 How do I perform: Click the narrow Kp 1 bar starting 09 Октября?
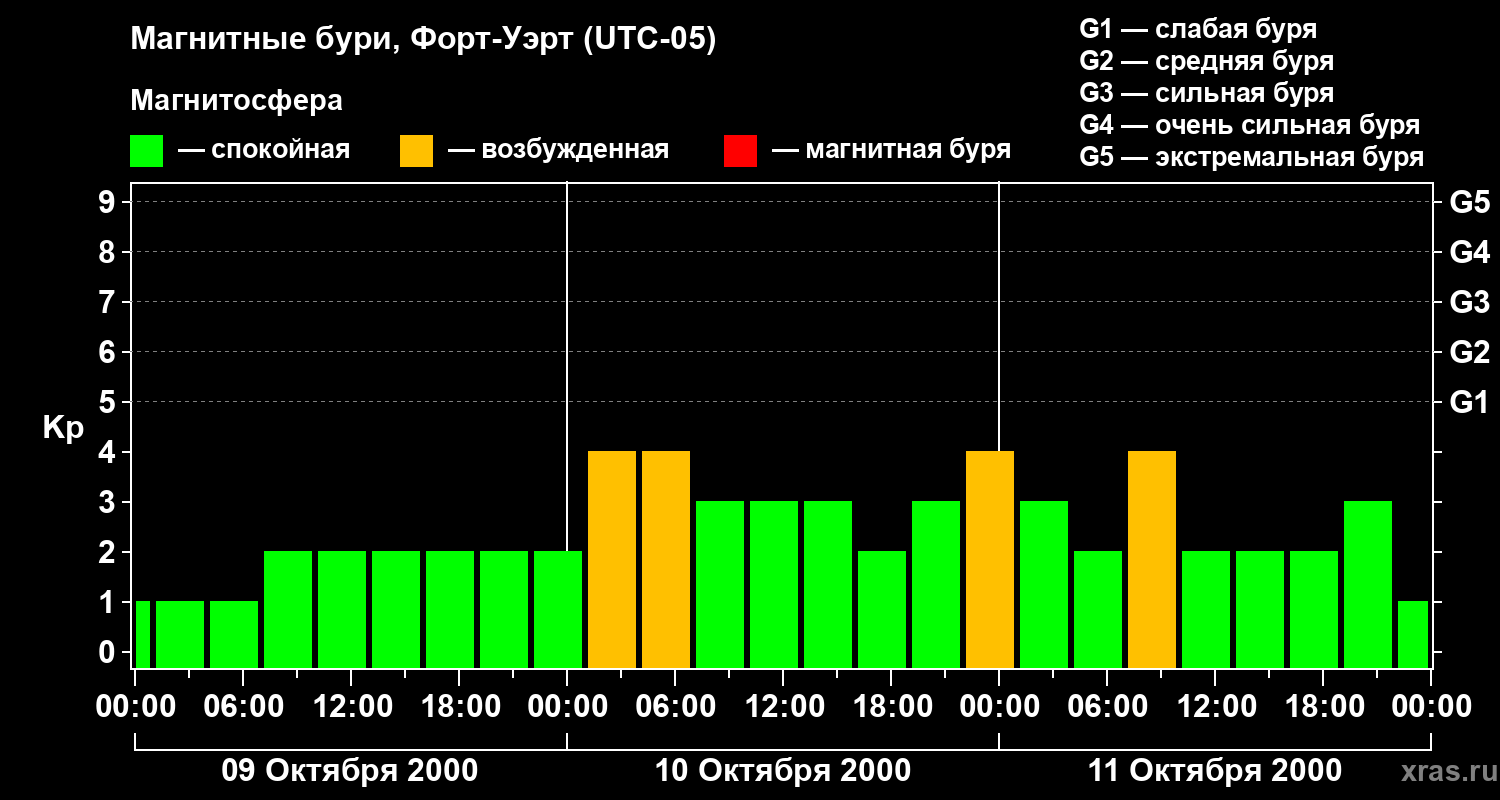pos(142,635)
